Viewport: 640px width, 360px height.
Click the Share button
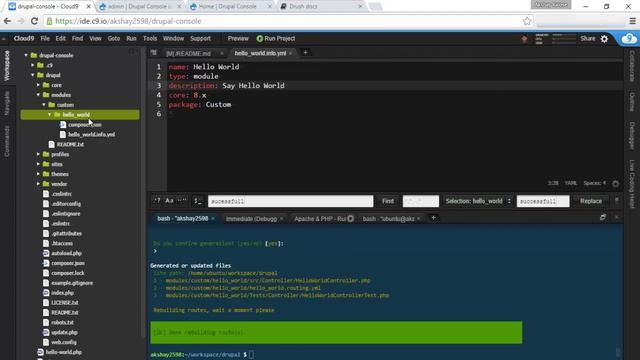[588, 38]
